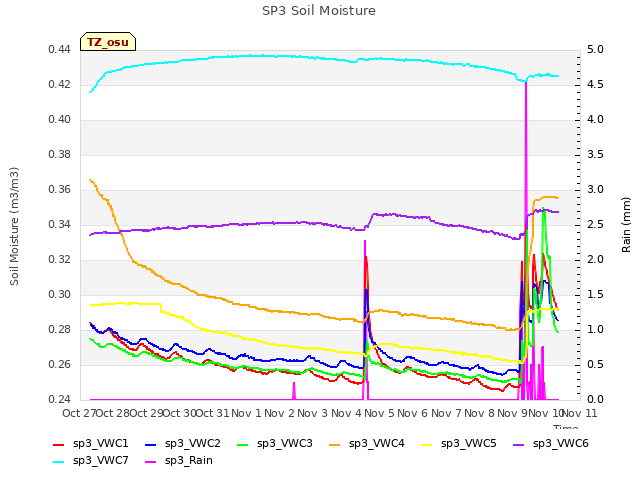Toggle sp3_VWC4 legend entry
640x480 pixels.
click(367, 443)
